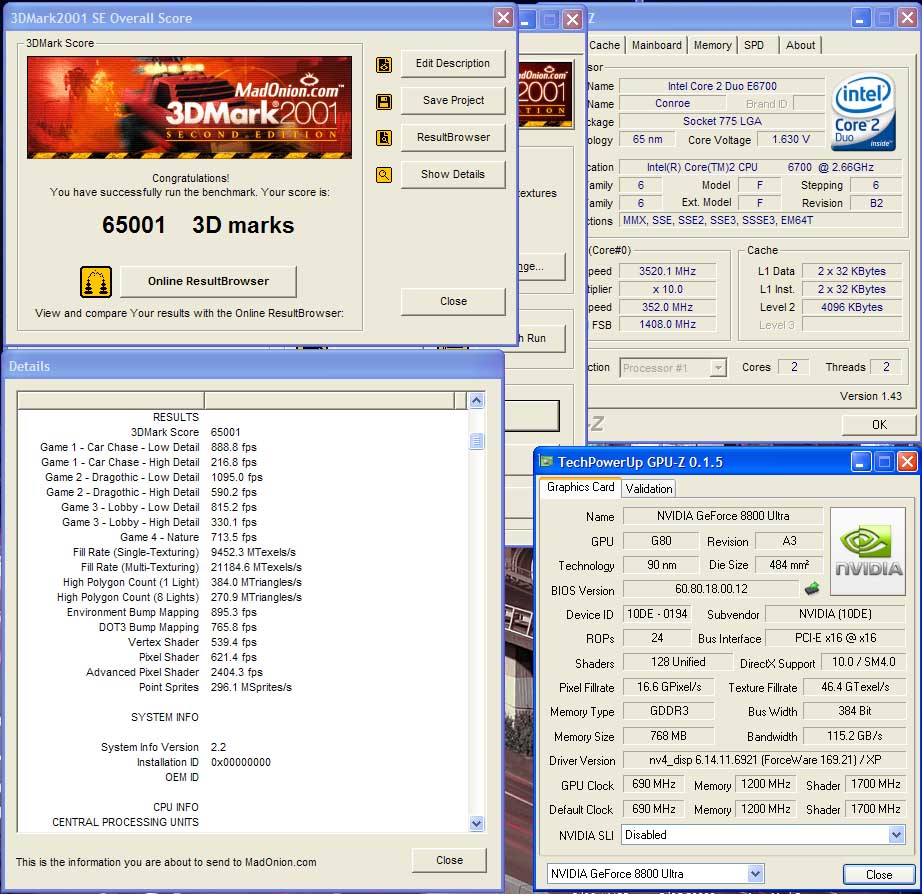This screenshot has height=894, width=922.
Task: Minimize the GPU-Z window
Action: (860, 462)
